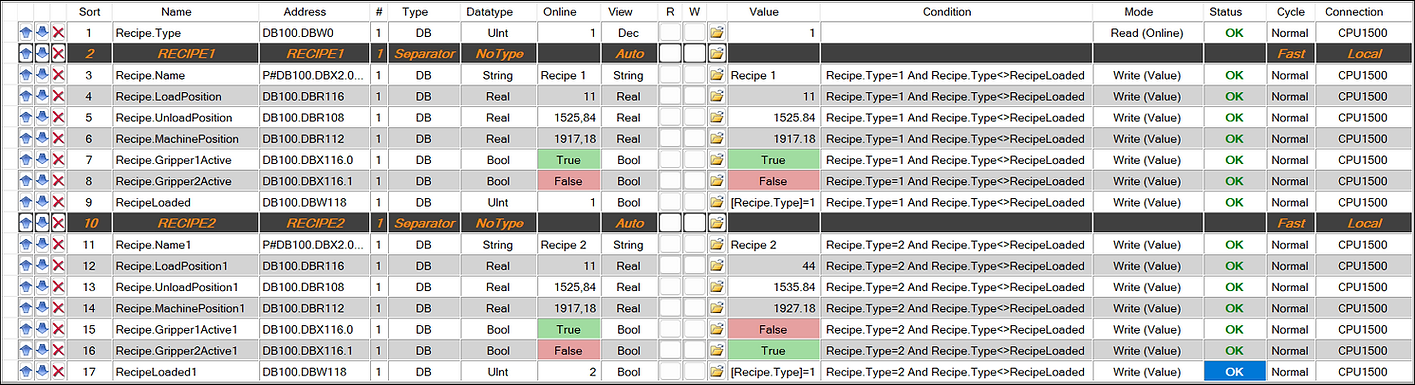Open View 'Dec' cell for Recipe.Type

(628, 33)
